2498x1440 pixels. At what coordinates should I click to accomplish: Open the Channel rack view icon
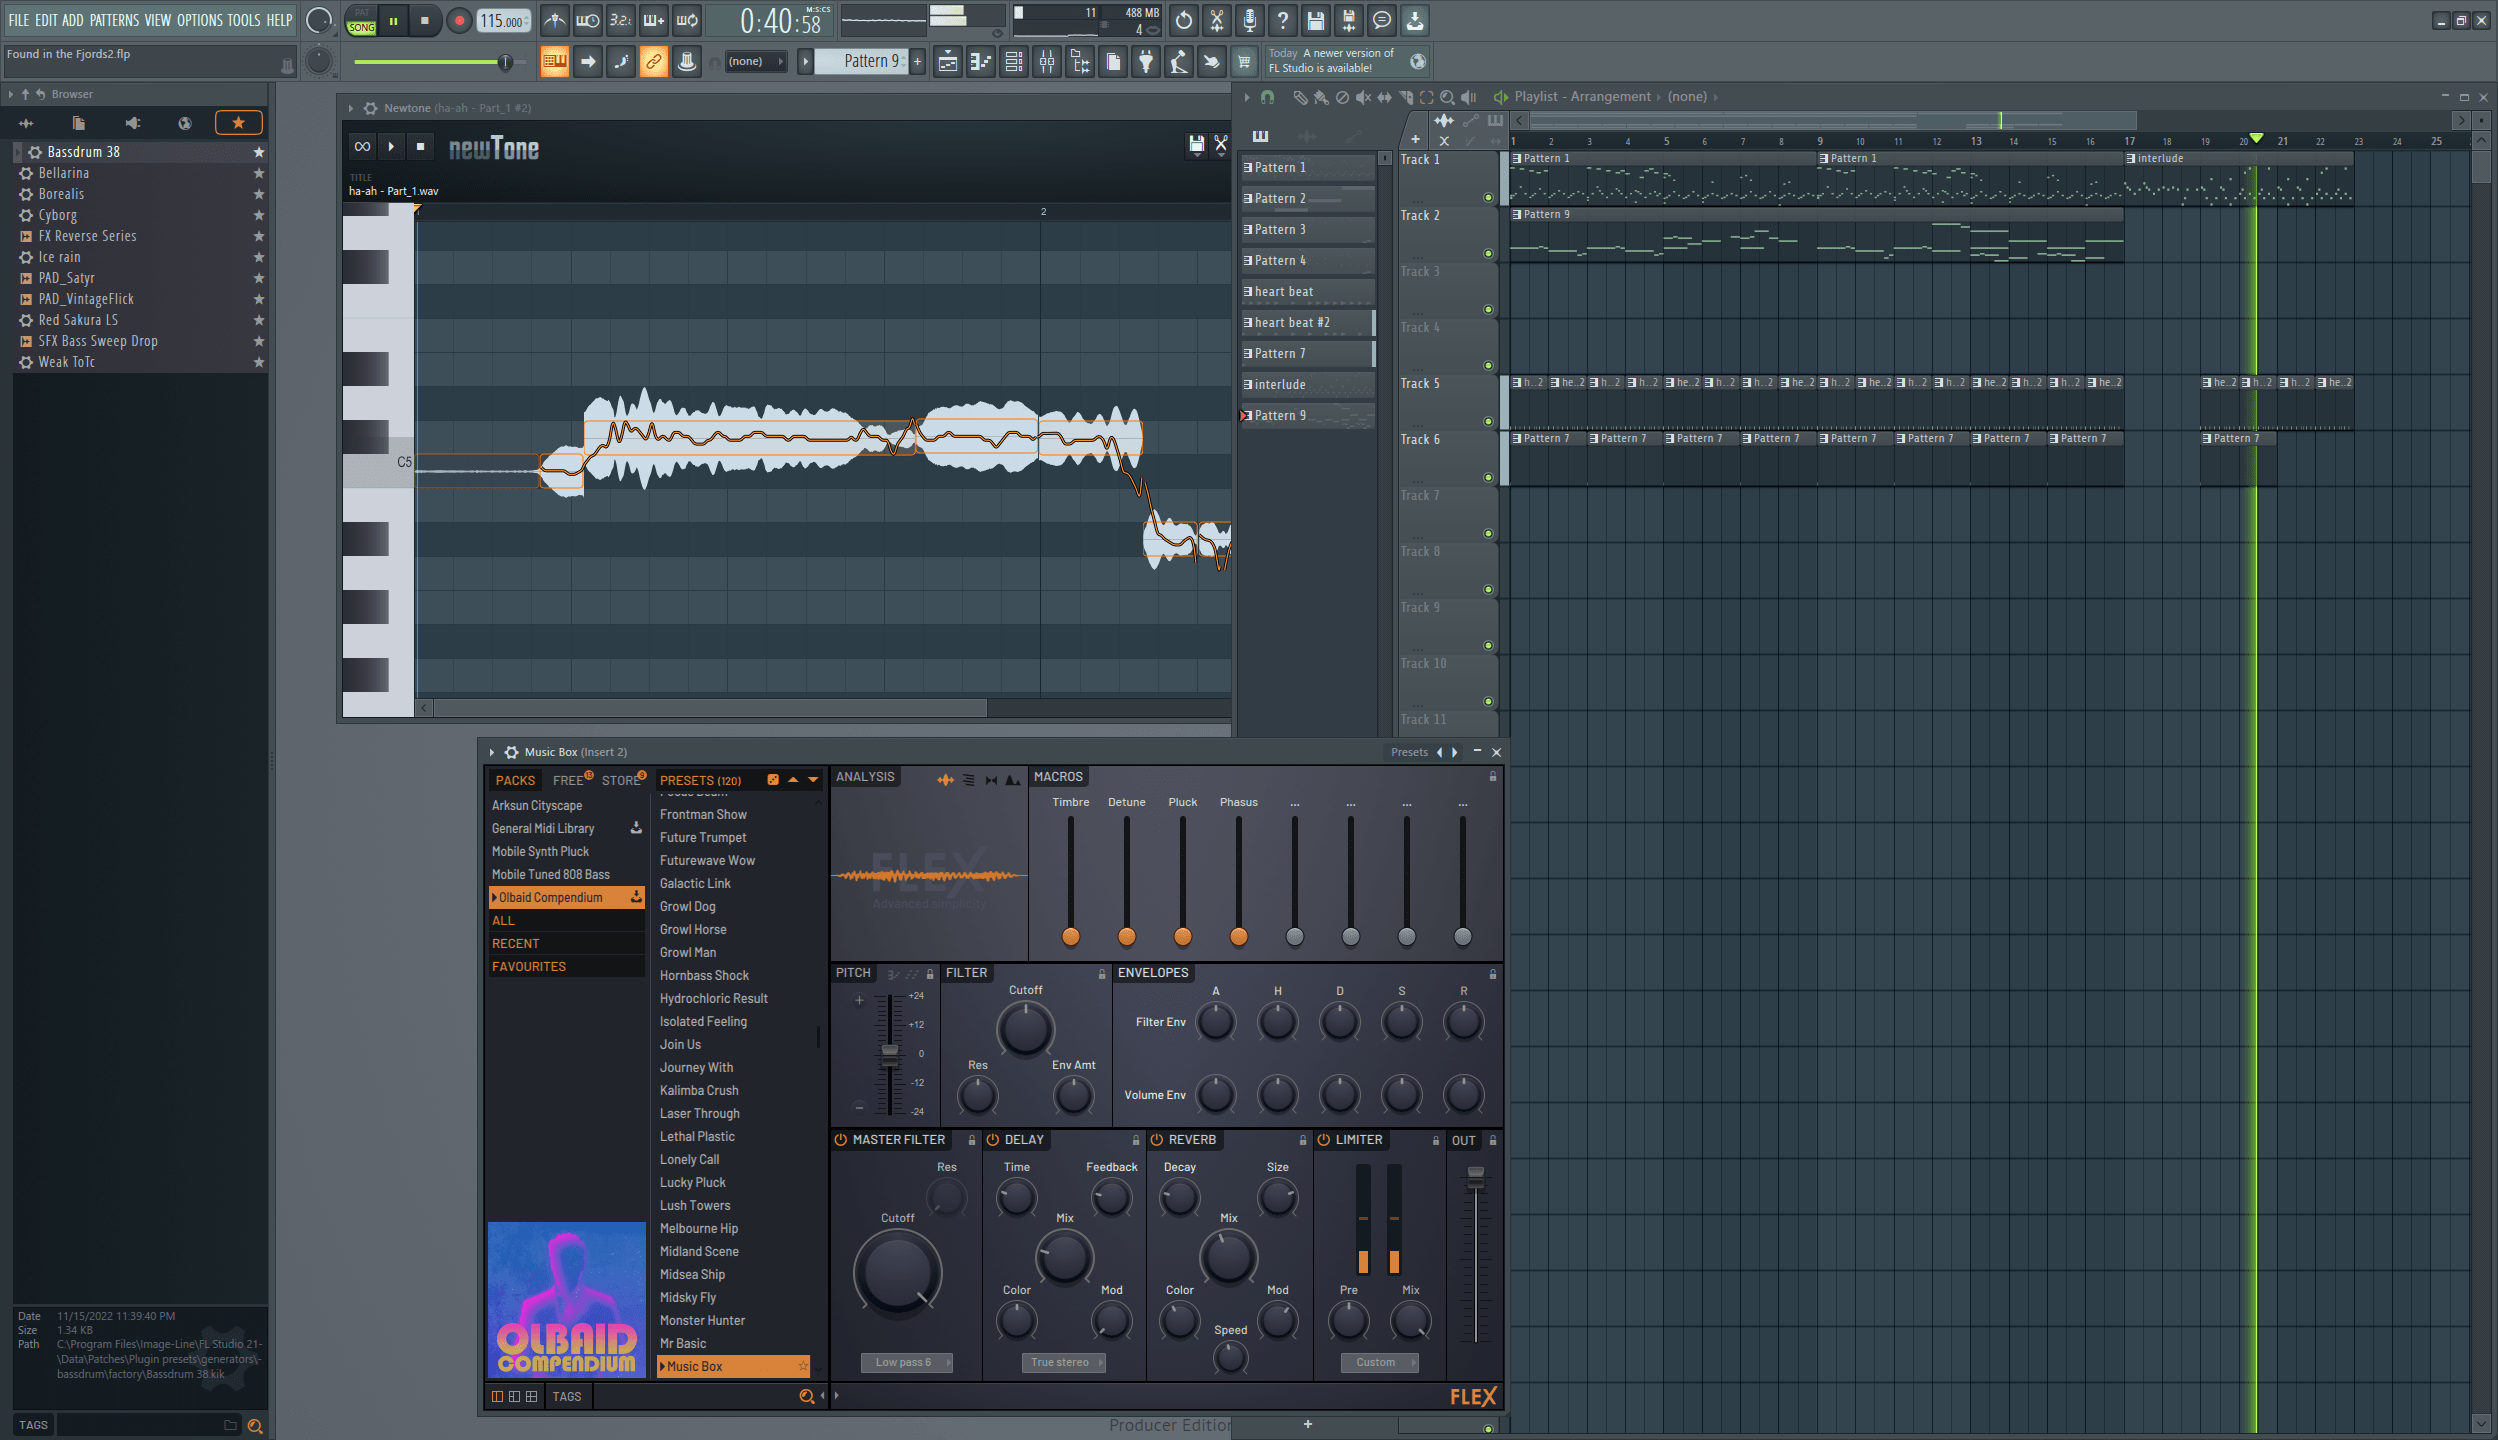coord(1014,62)
